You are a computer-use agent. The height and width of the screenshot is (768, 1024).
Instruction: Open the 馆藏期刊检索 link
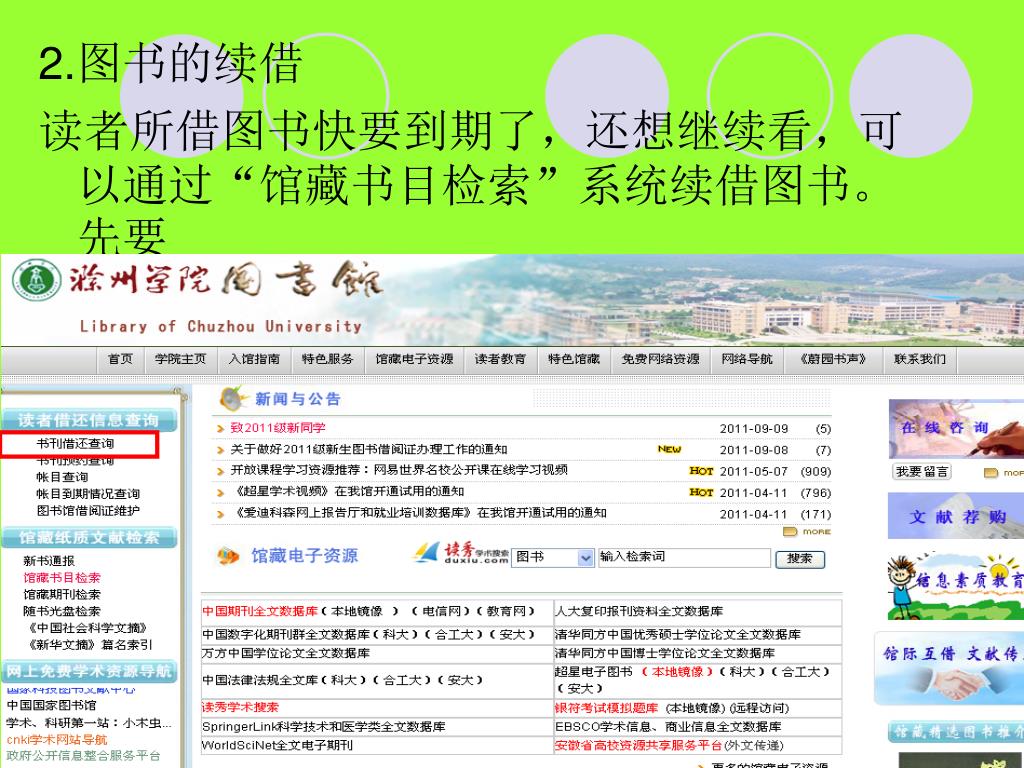pos(62,595)
